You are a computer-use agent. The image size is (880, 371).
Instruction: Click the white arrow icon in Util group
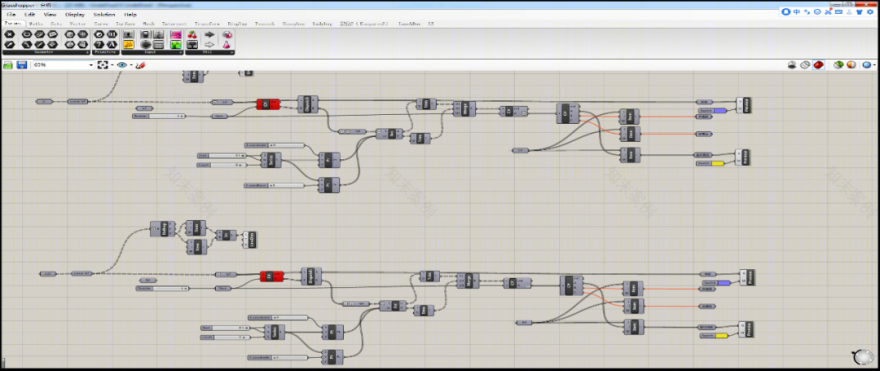[210, 44]
